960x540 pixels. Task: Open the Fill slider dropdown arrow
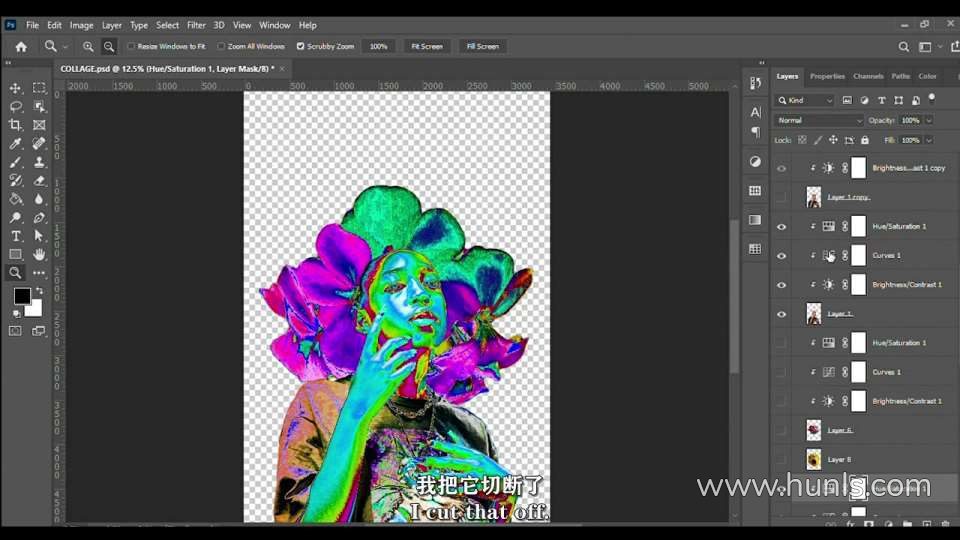tap(929, 140)
